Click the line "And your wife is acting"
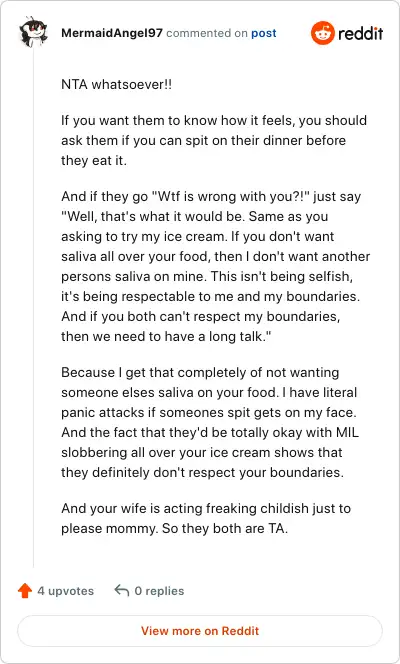 [206, 508]
